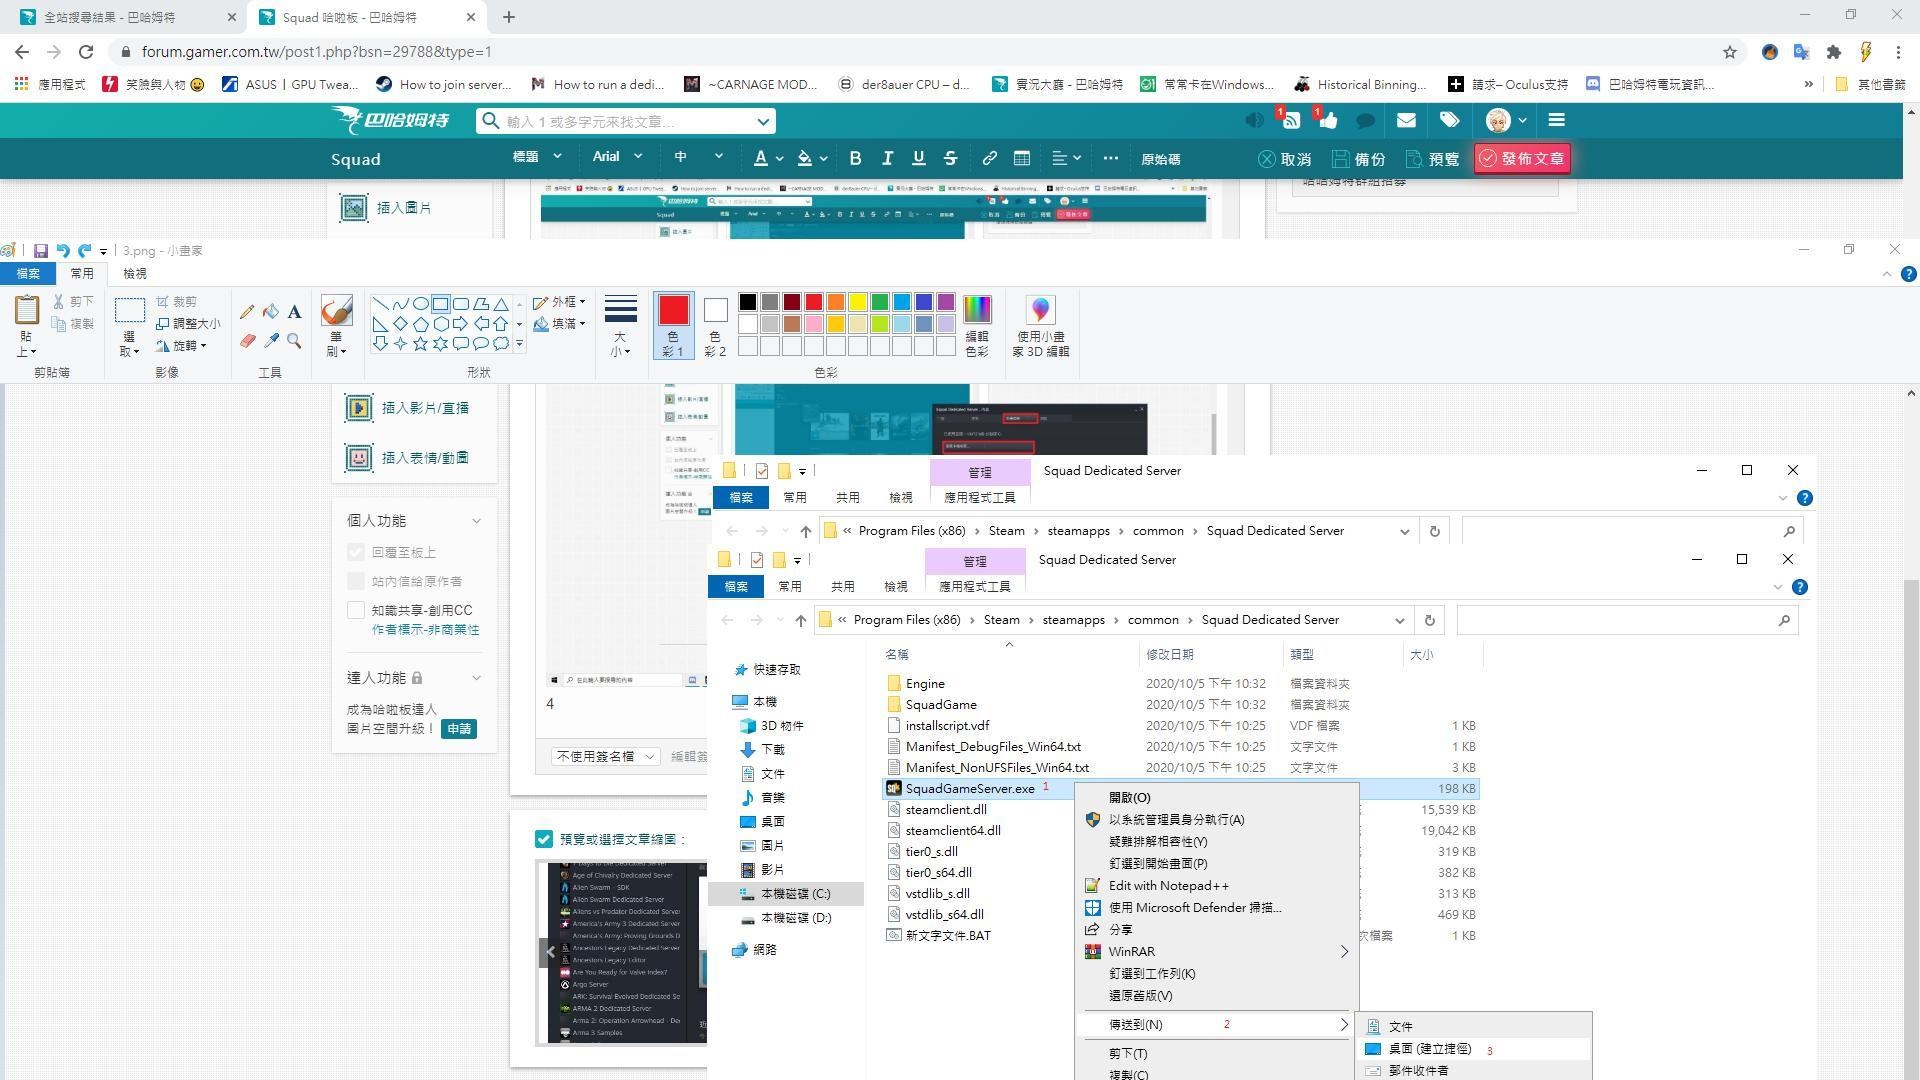1920x1080 pixels.
Task: Click the 發佈文章 publish button
Action: pos(1522,158)
